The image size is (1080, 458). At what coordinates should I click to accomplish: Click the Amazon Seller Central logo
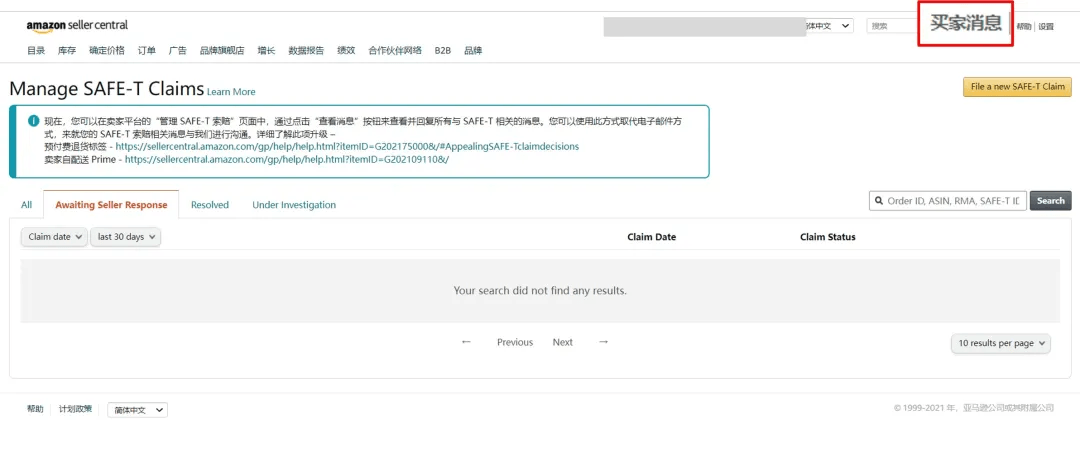77,25
